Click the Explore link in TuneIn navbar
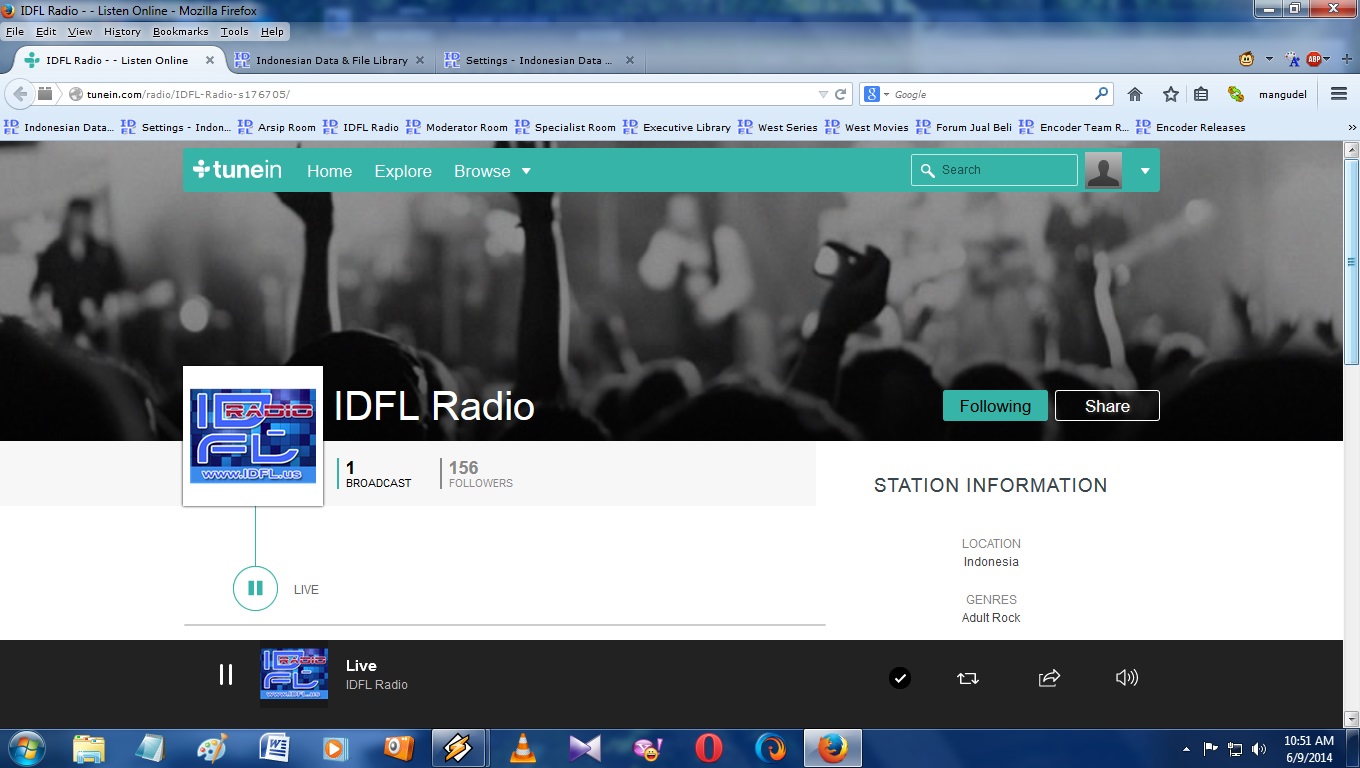 tap(403, 171)
